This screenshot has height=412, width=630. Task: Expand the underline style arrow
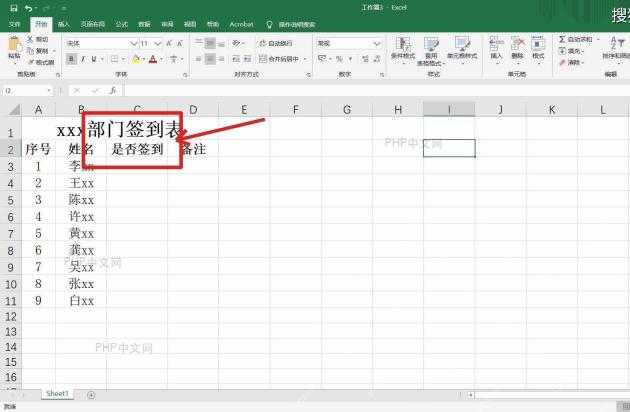(102, 59)
